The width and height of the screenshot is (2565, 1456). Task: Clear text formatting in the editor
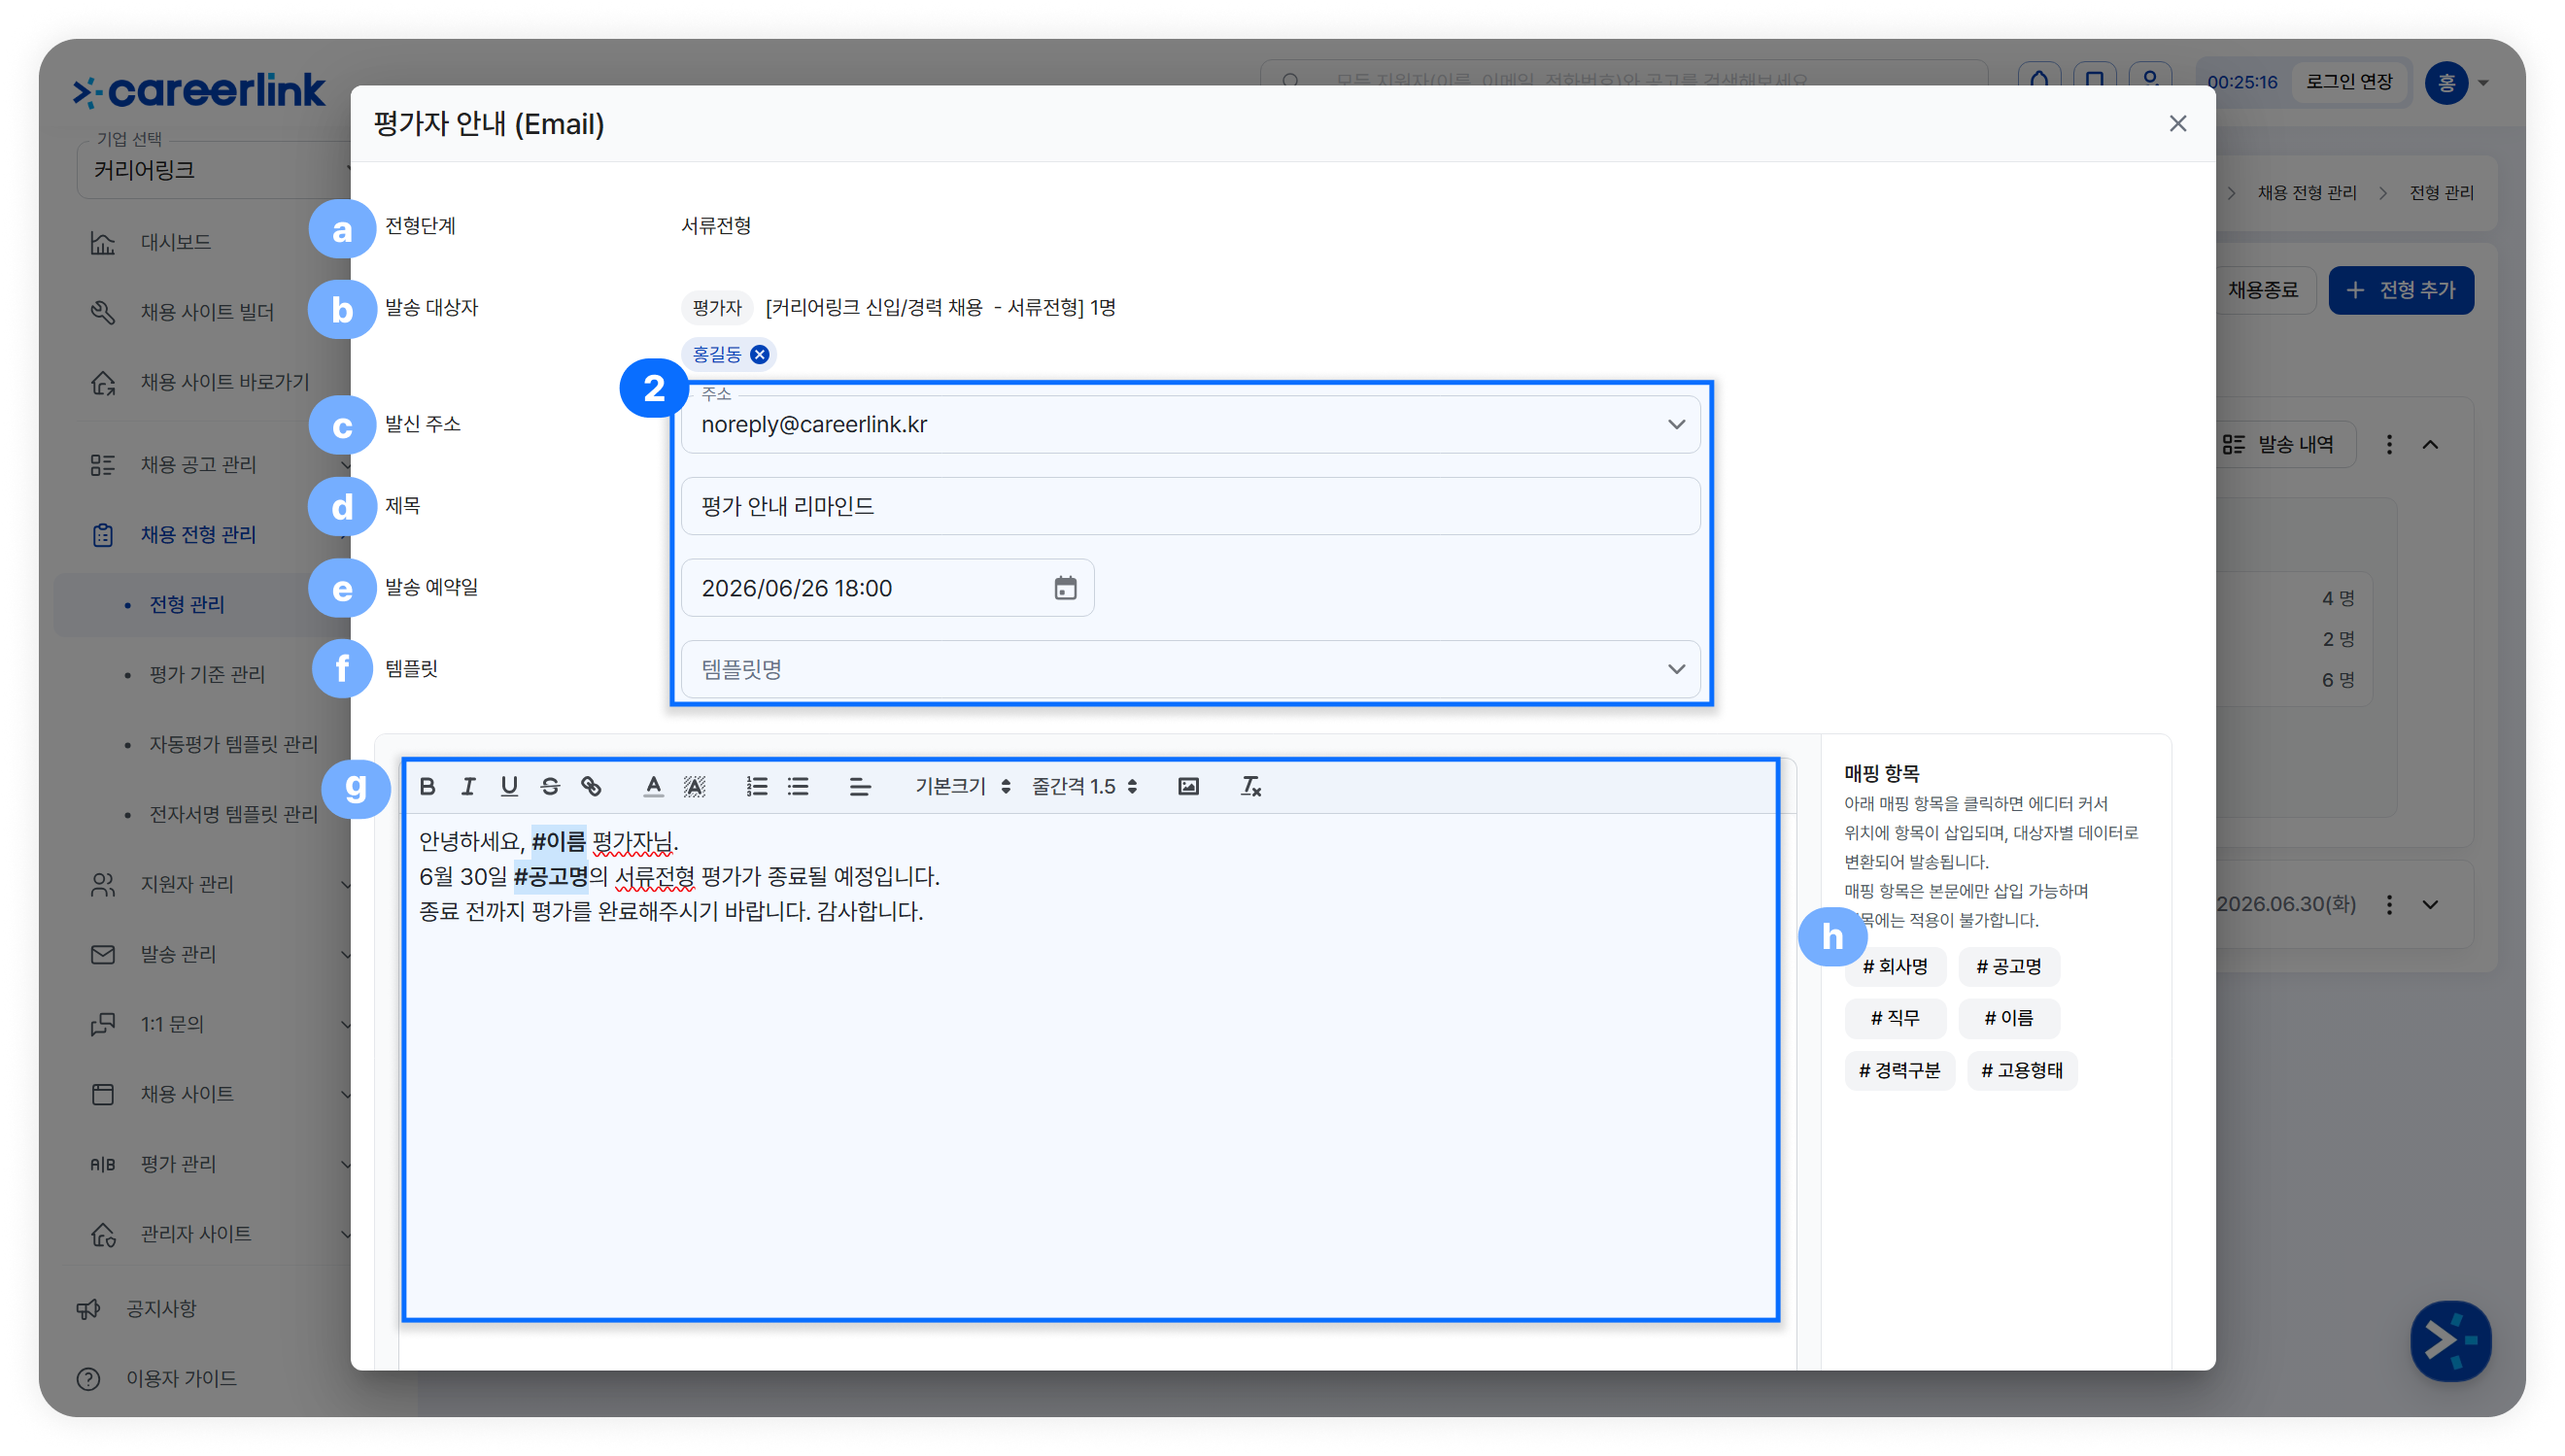pyautogui.click(x=1250, y=787)
